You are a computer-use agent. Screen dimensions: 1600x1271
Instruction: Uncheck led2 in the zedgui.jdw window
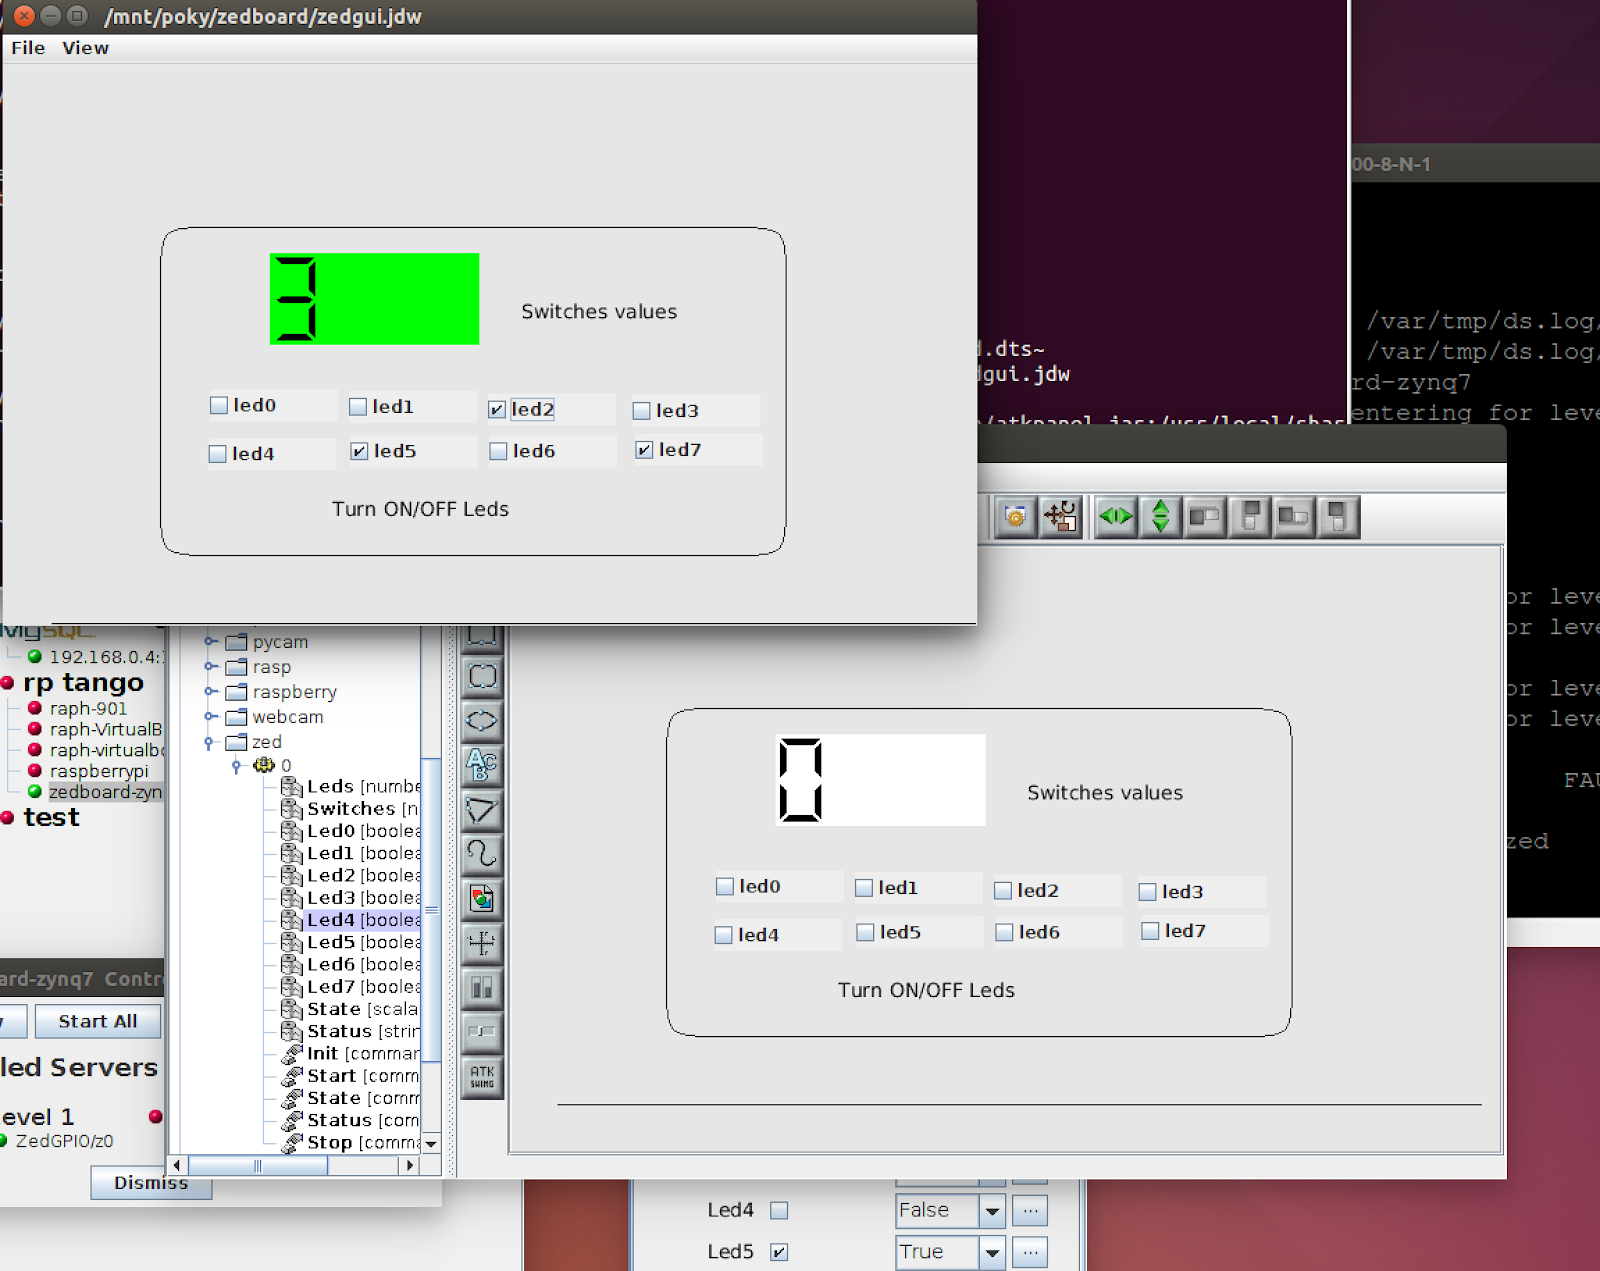[x=497, y=409]
